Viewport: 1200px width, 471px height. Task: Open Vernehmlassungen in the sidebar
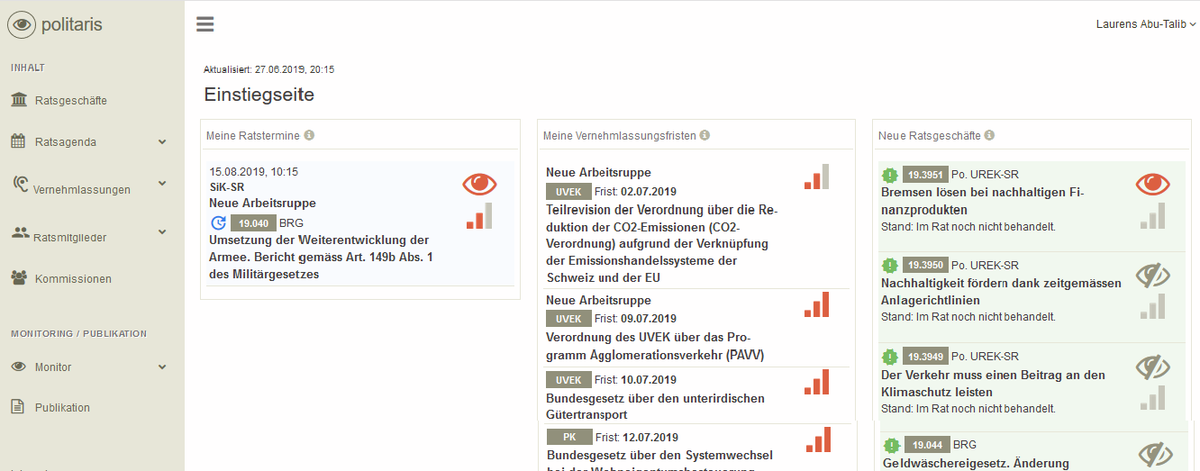[x=81, y=189]
